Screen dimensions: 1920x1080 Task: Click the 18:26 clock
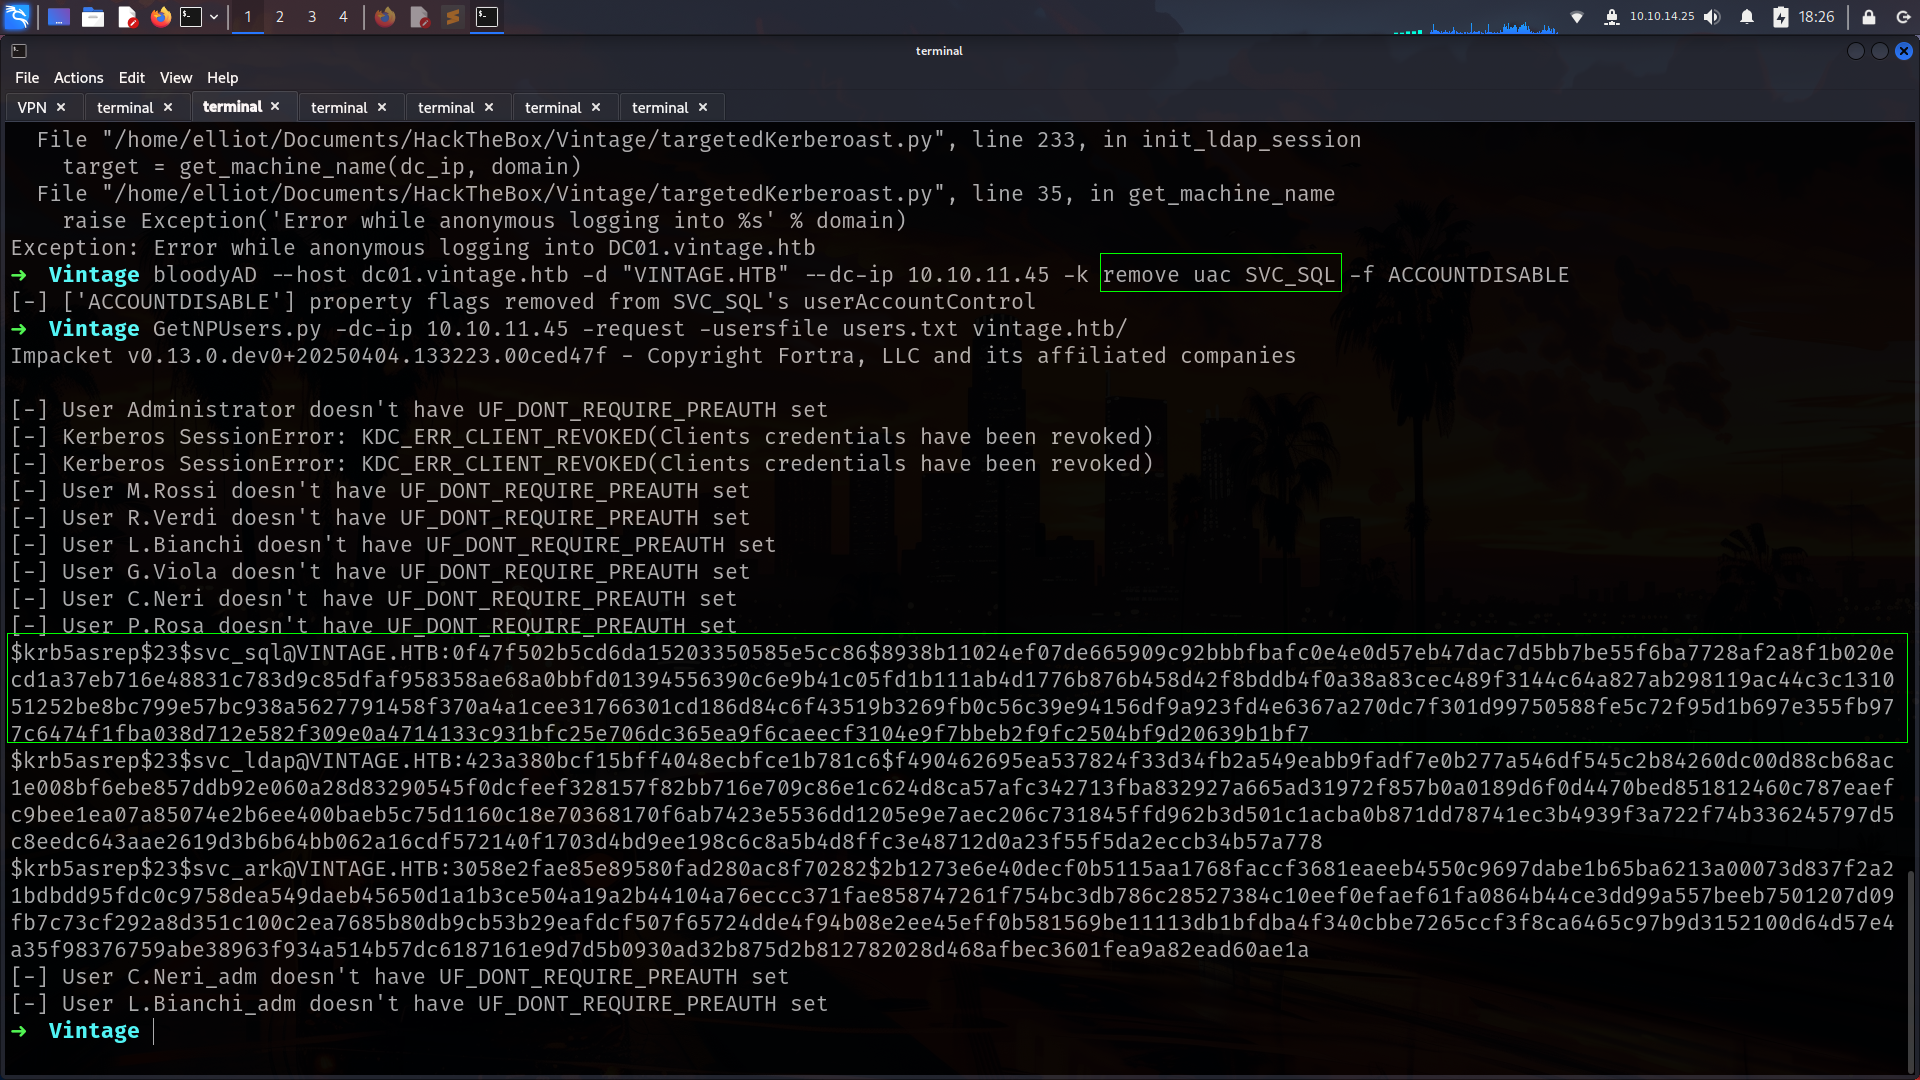pos(1816,17)
